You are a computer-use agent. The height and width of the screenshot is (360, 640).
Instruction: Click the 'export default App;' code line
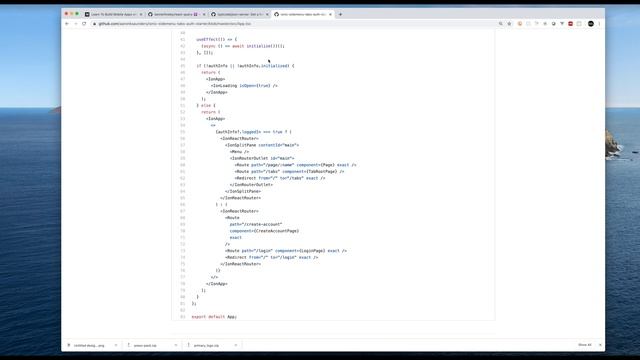[214, 316]
